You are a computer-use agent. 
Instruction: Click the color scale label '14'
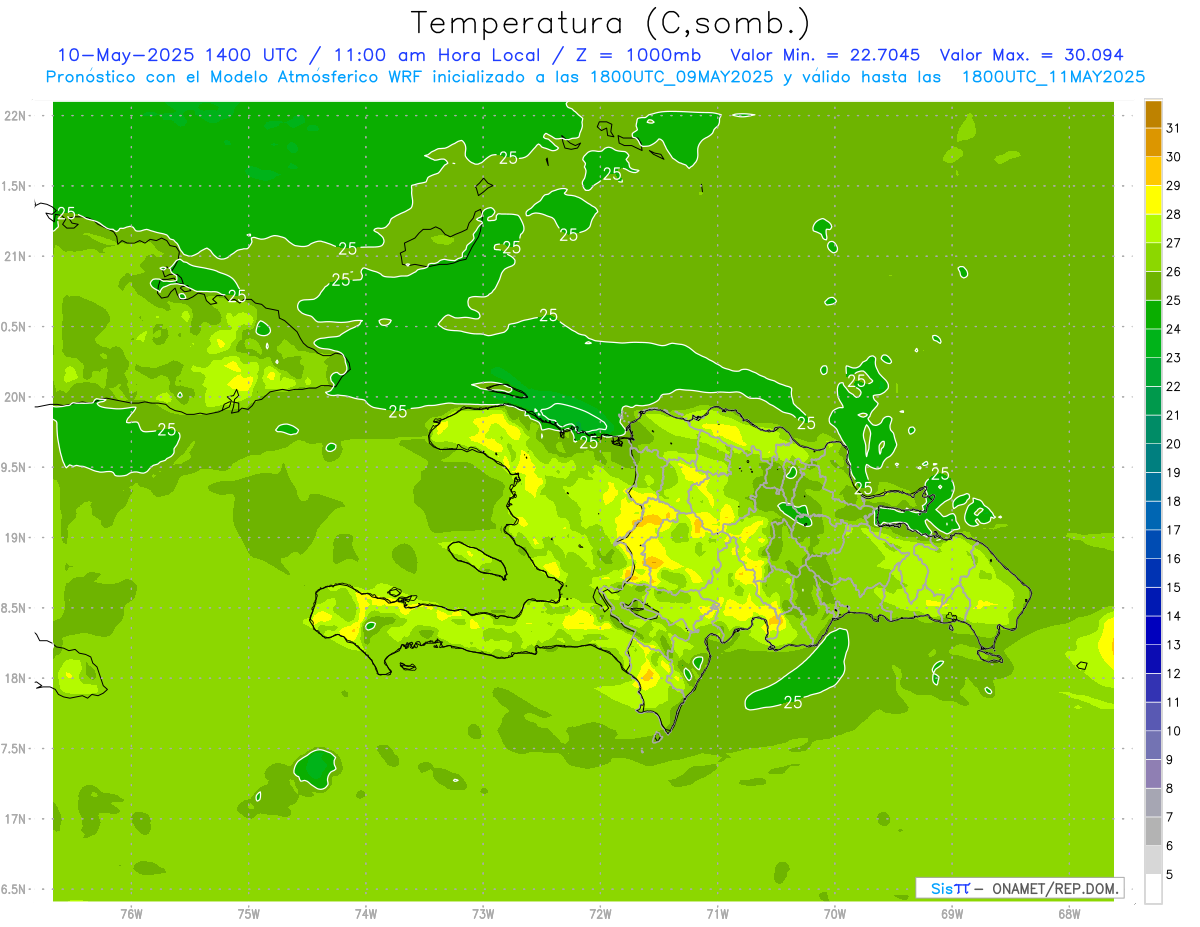click(x=1173, y=616)
